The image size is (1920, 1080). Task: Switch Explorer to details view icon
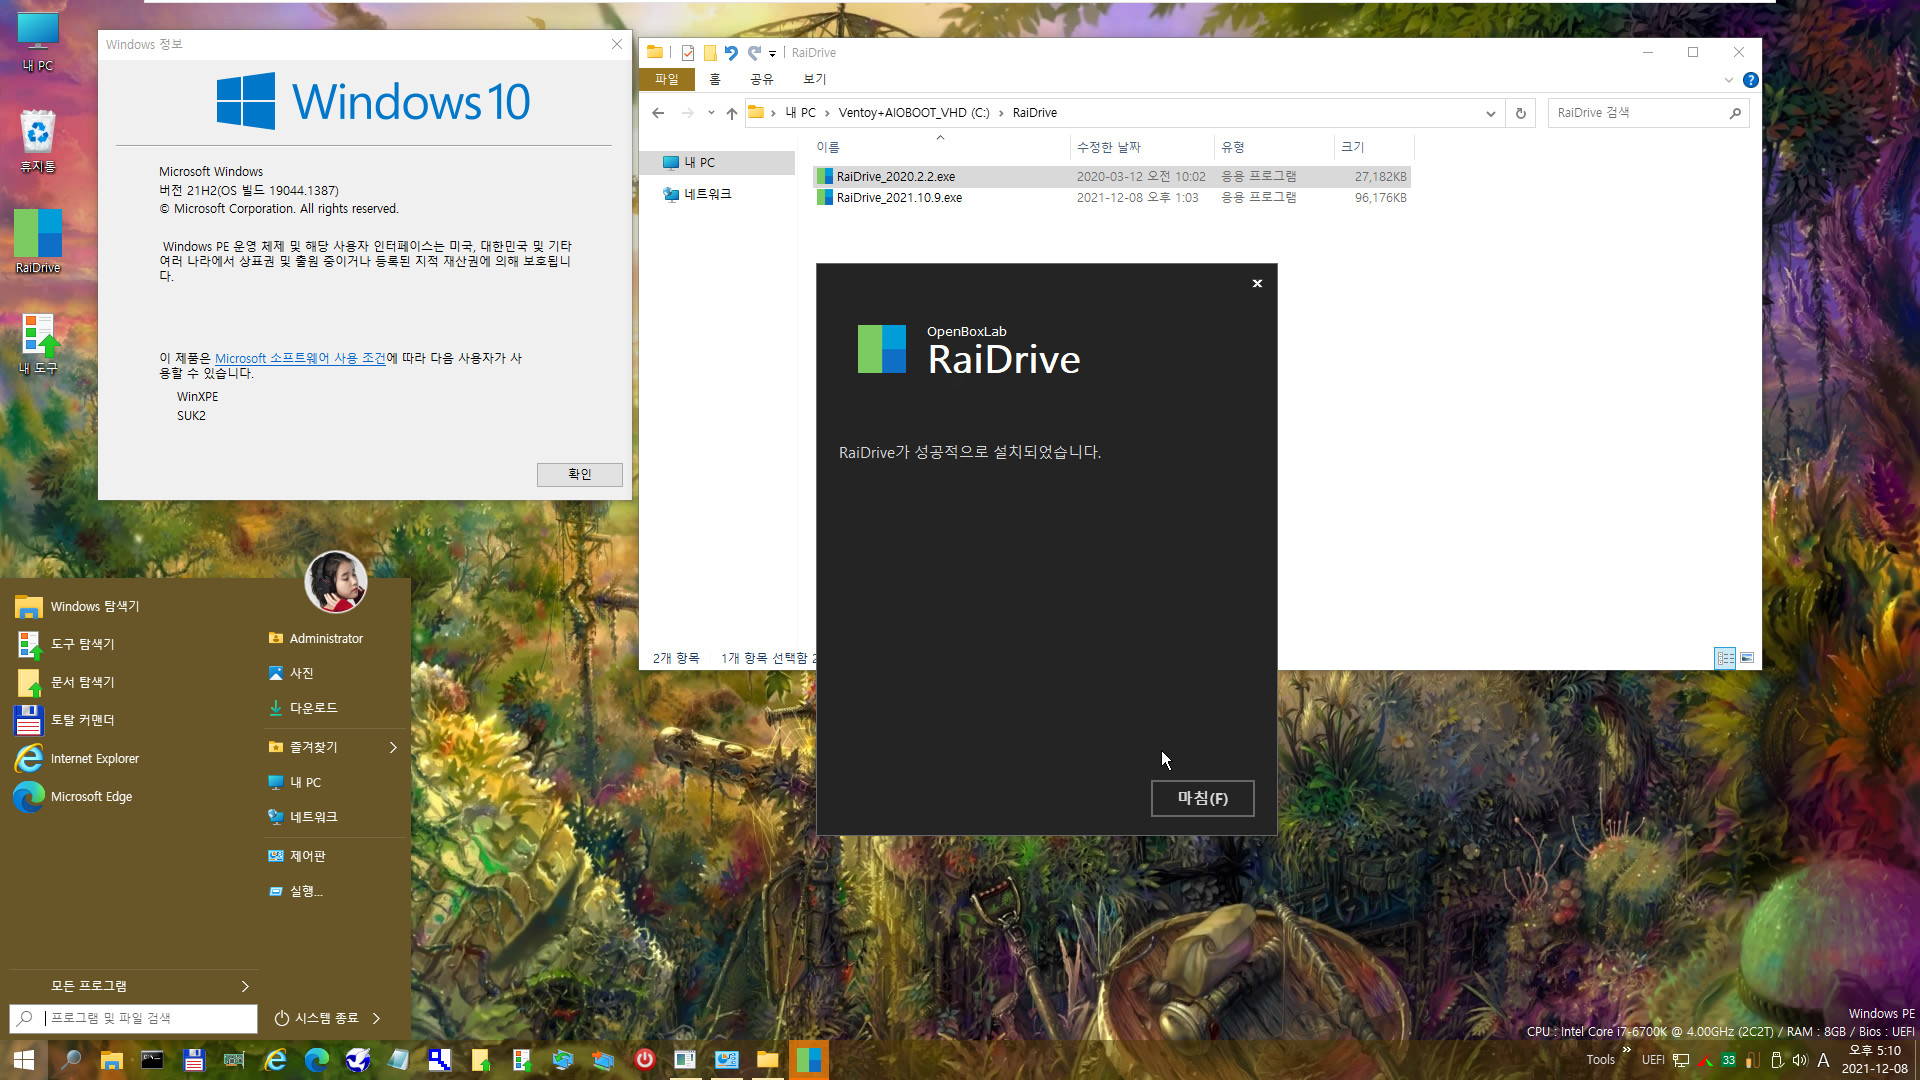pos(1725,658)
